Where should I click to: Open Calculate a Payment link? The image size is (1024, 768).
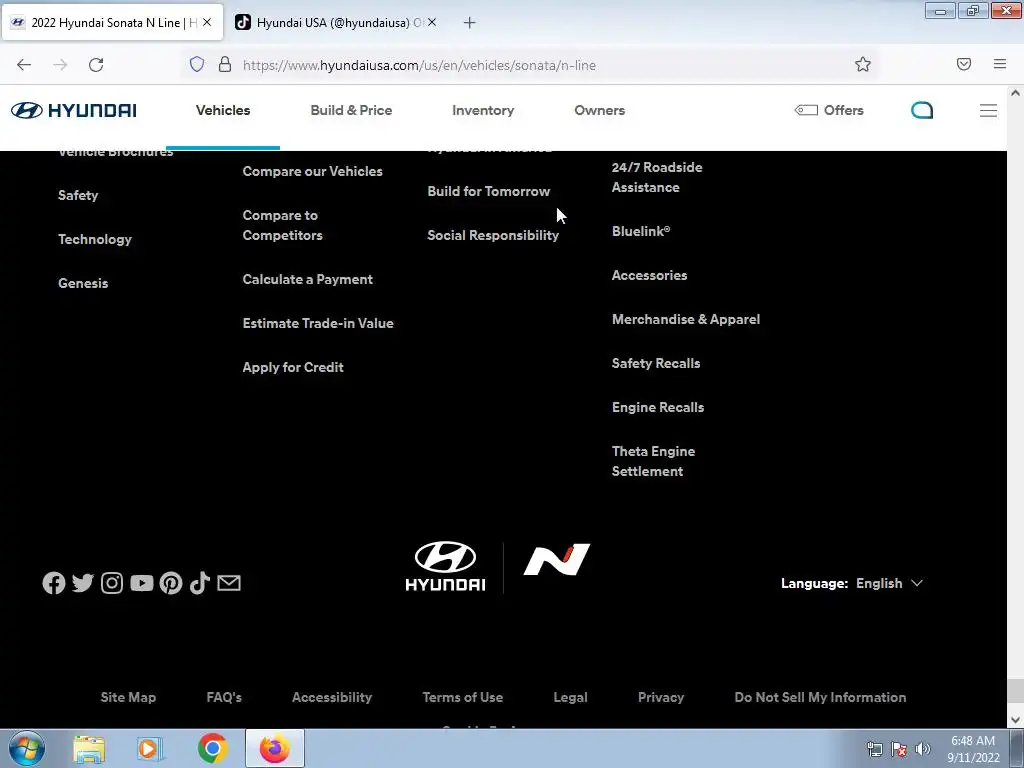tap(308, 280)
